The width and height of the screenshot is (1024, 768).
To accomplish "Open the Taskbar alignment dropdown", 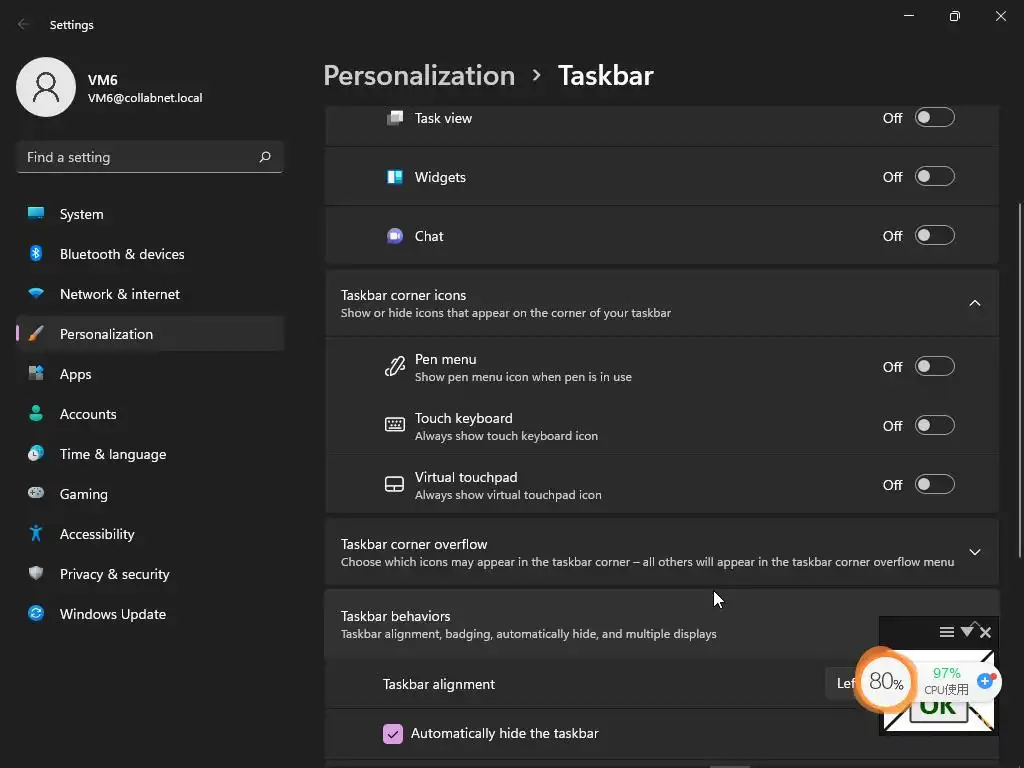I will (845, 684).
